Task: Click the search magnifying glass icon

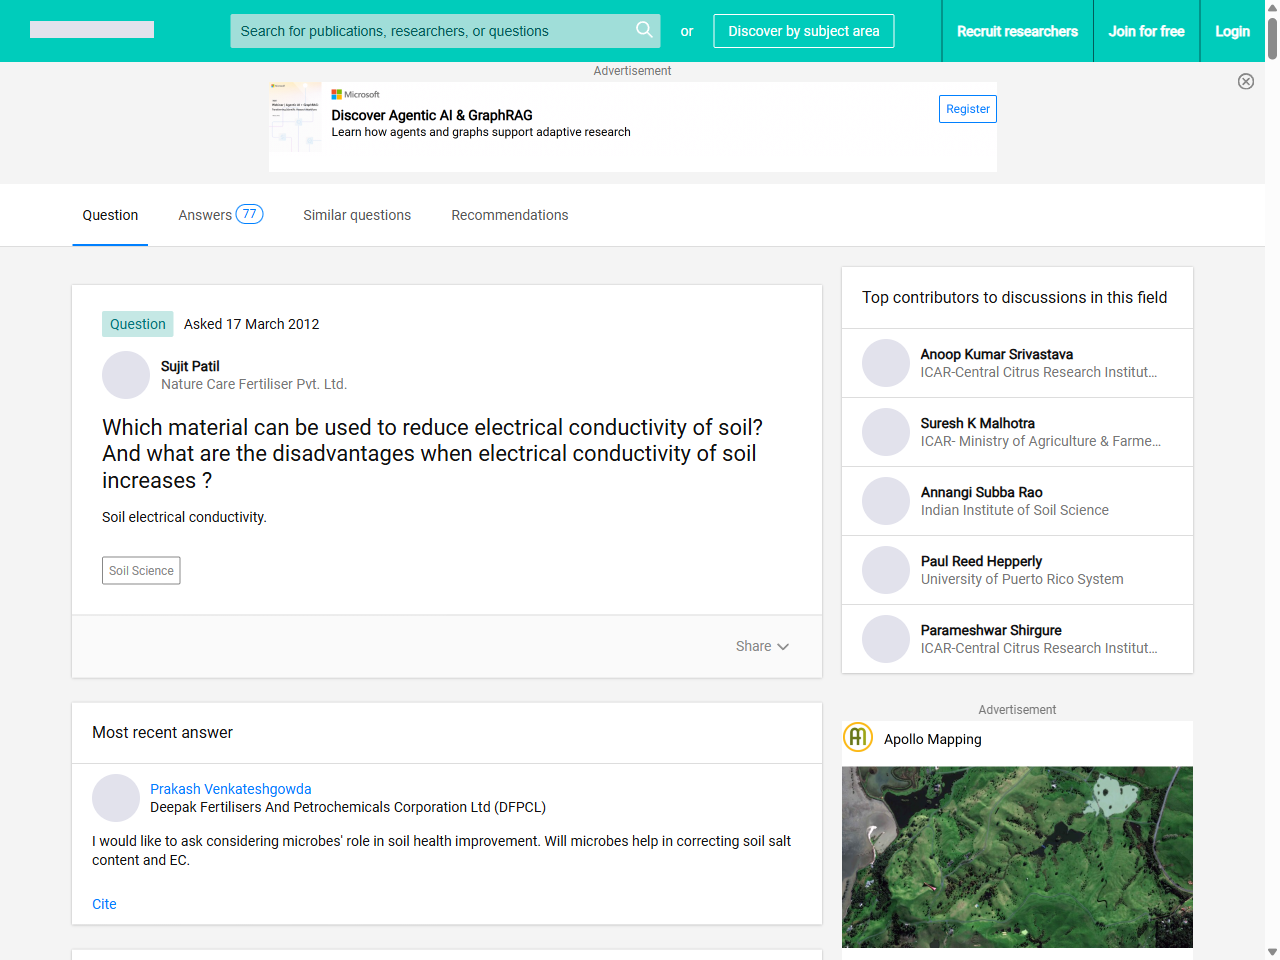Action: [644, 31]
